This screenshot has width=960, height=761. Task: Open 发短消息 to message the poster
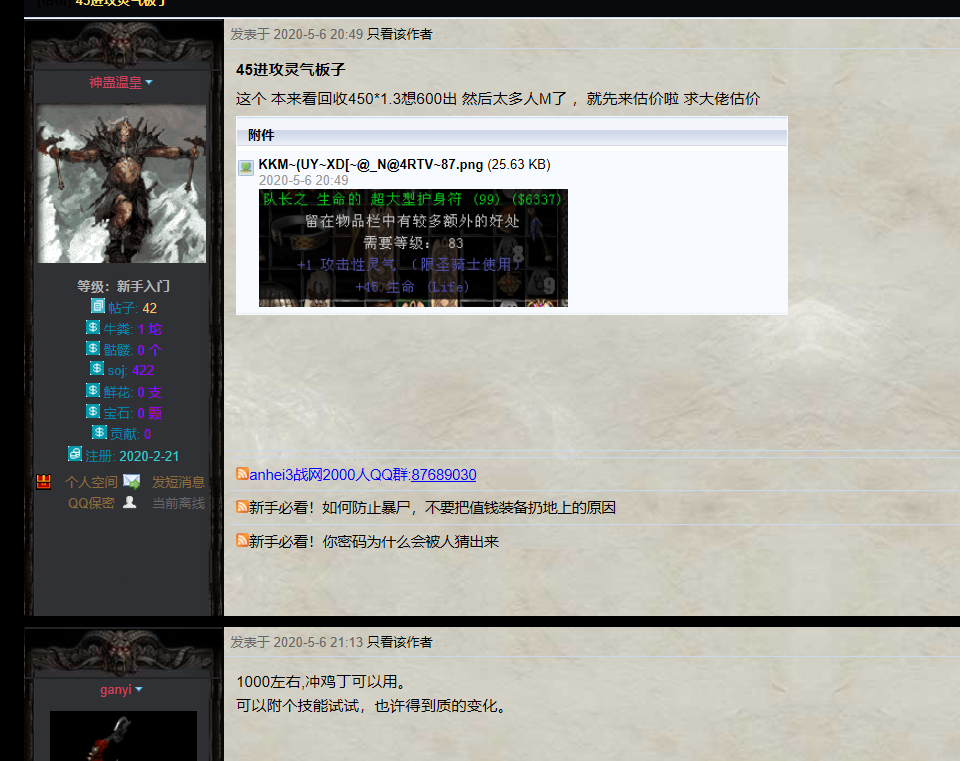pos(178,482)
